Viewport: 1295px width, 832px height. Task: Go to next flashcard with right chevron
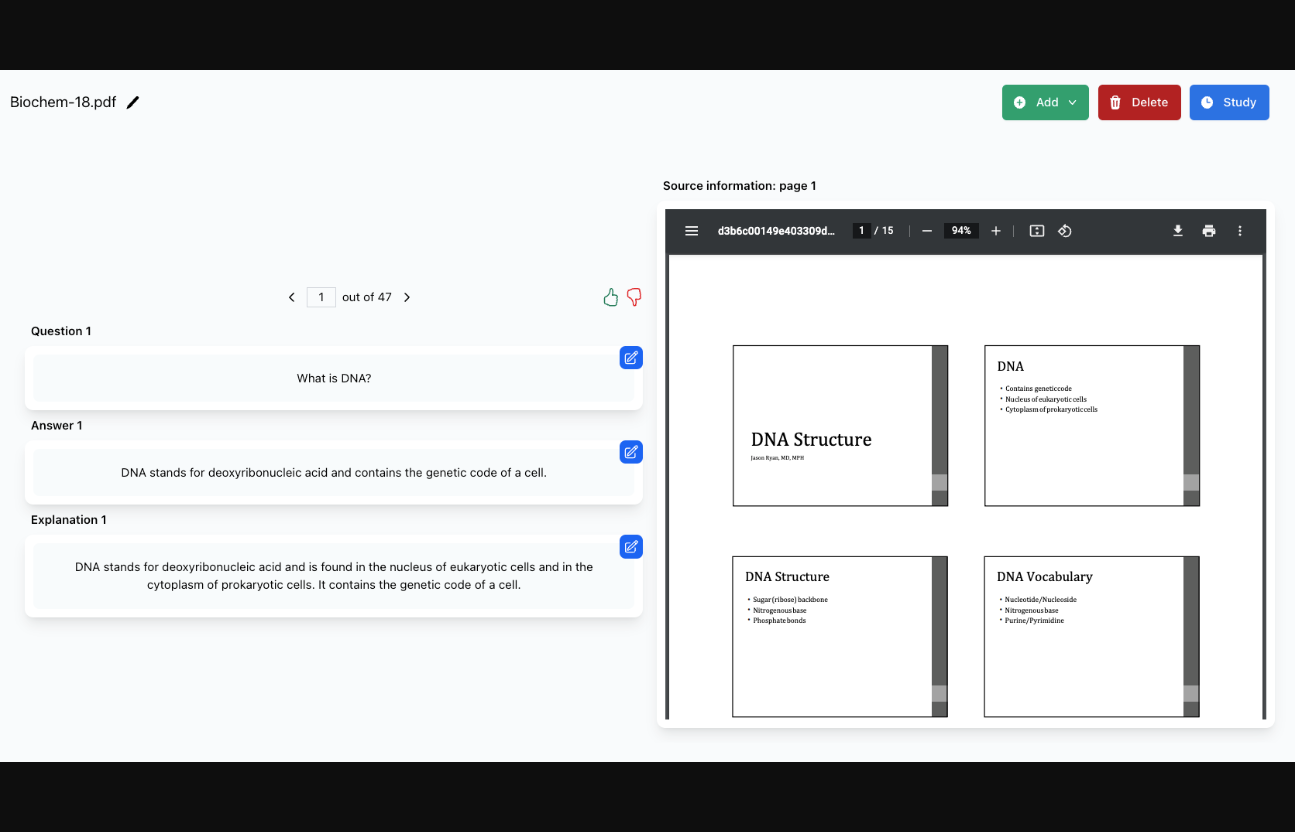[407, 297]
